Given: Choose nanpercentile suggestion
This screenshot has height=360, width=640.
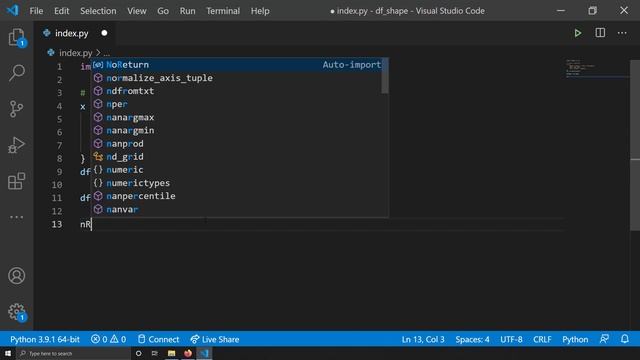Looking at the screenshot, I should (x=237, y=196).
